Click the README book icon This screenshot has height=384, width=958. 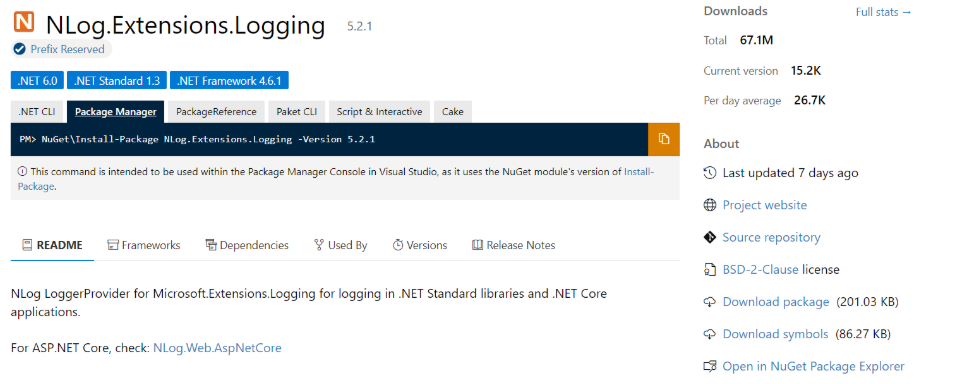pyautogui.click(x=27, y=245)
